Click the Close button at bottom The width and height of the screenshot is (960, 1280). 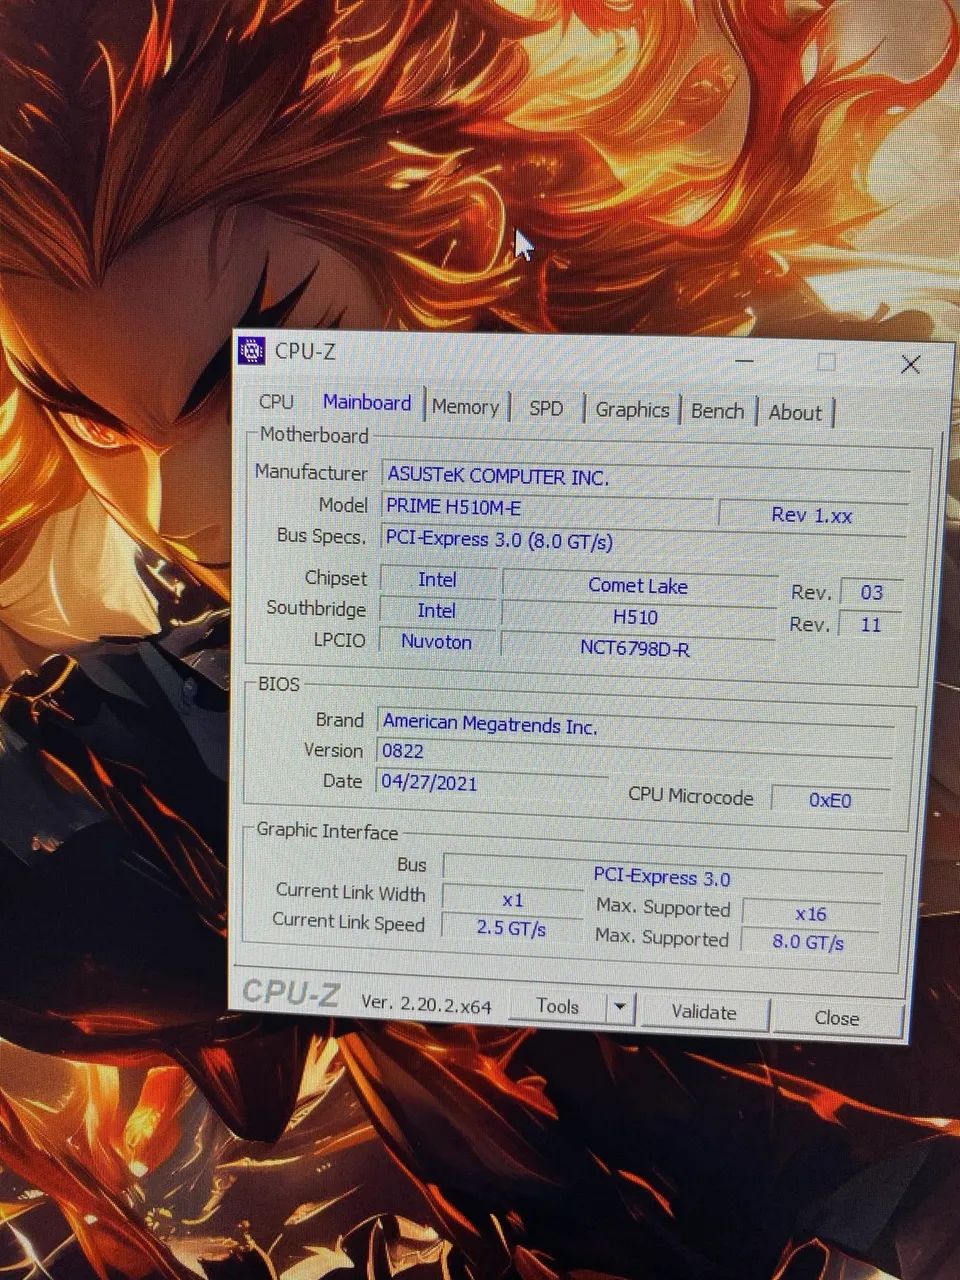coord(837,1018)
